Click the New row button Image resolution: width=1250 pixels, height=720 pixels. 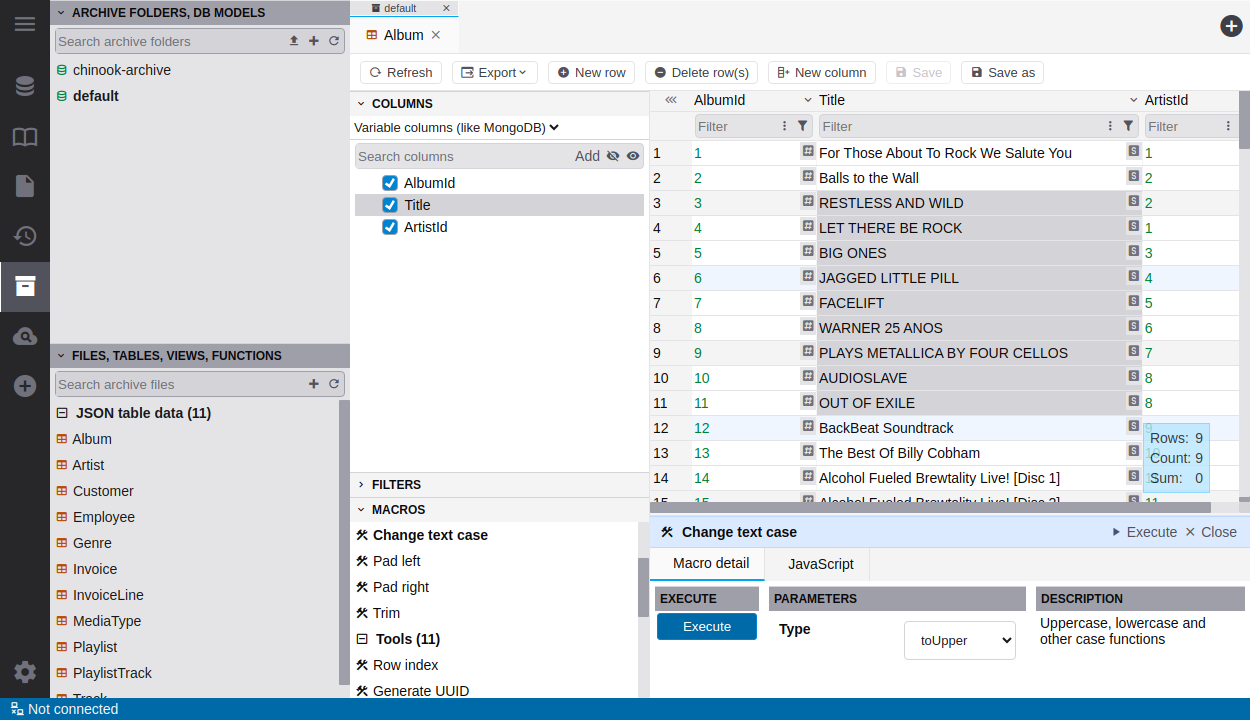[x=591, y=72]
